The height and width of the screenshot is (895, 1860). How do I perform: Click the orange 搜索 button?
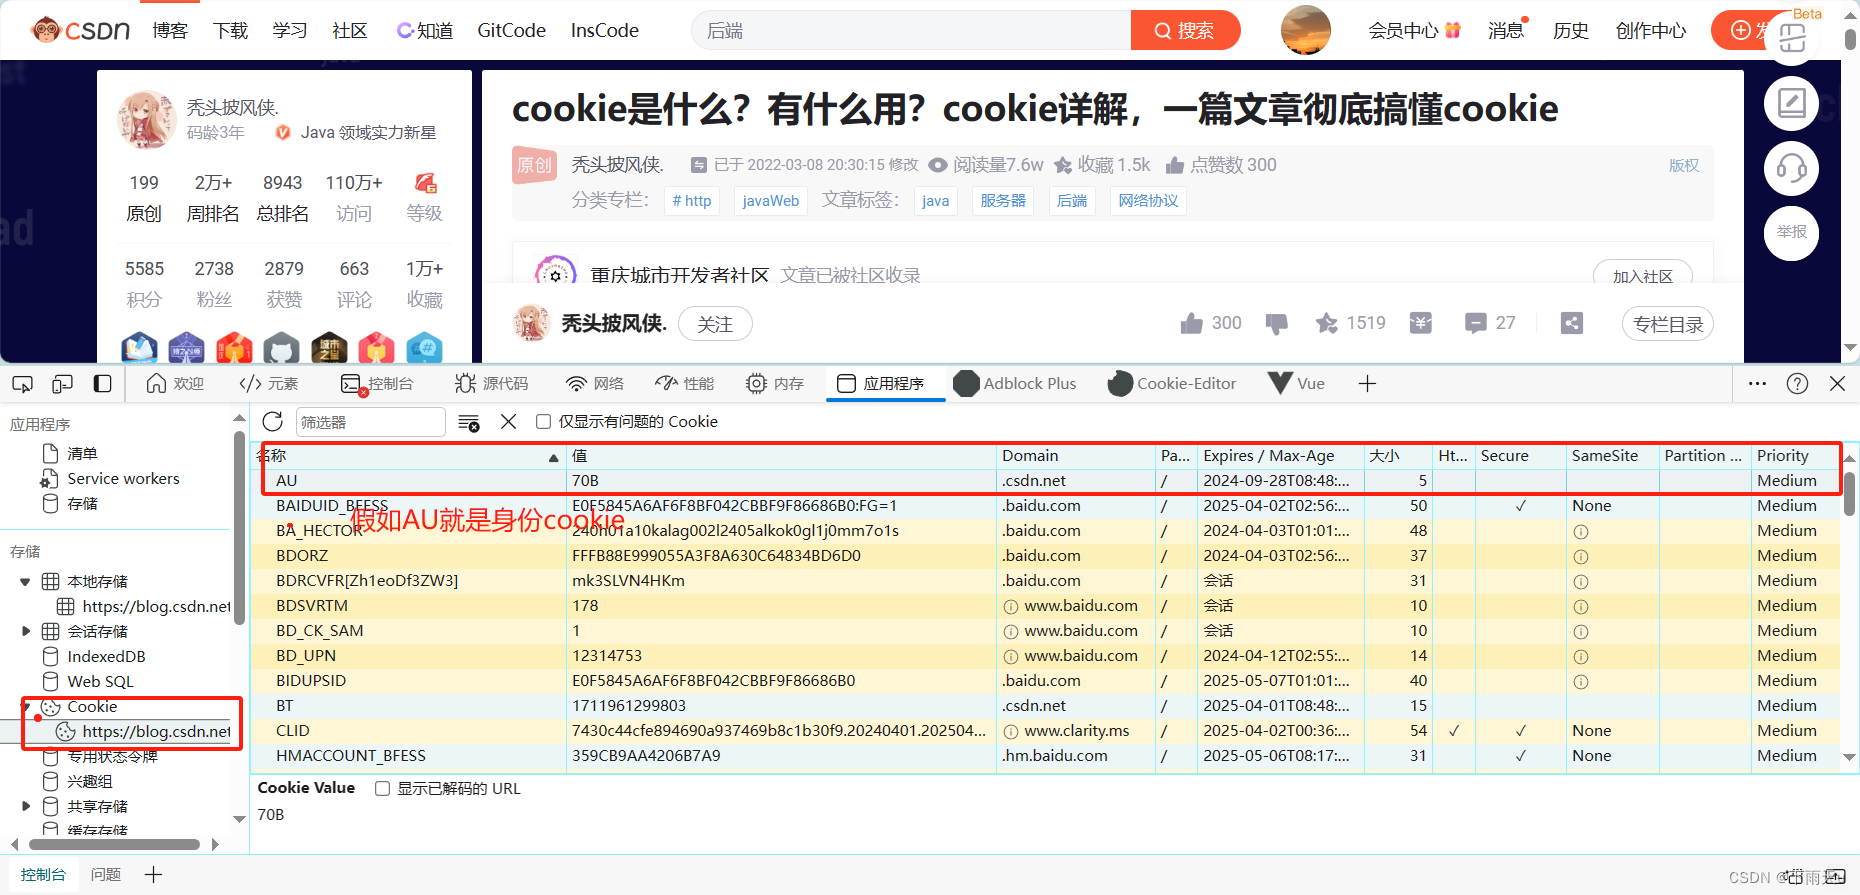pos(1185,30)
